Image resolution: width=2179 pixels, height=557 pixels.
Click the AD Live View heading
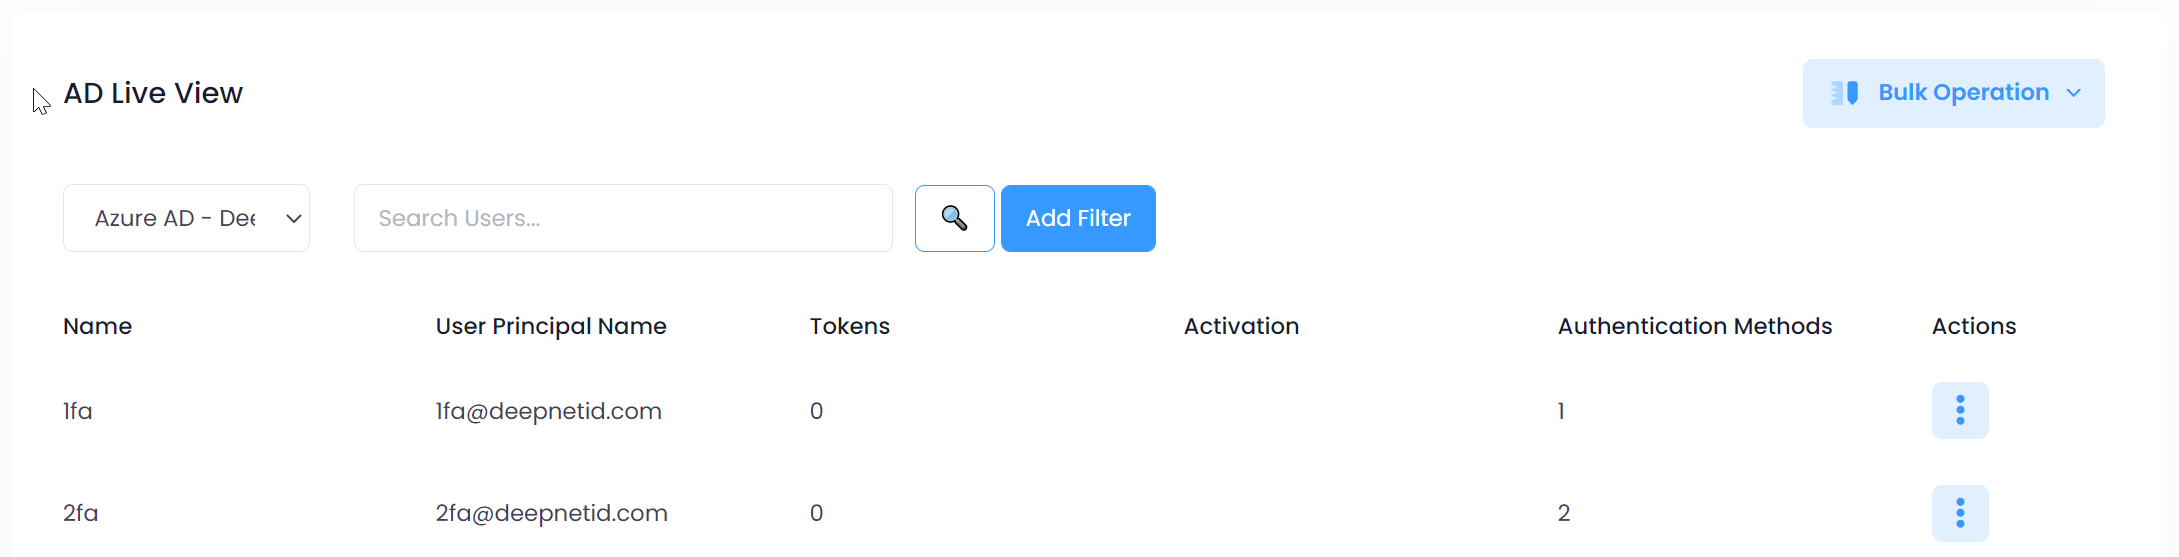point(153,93)
